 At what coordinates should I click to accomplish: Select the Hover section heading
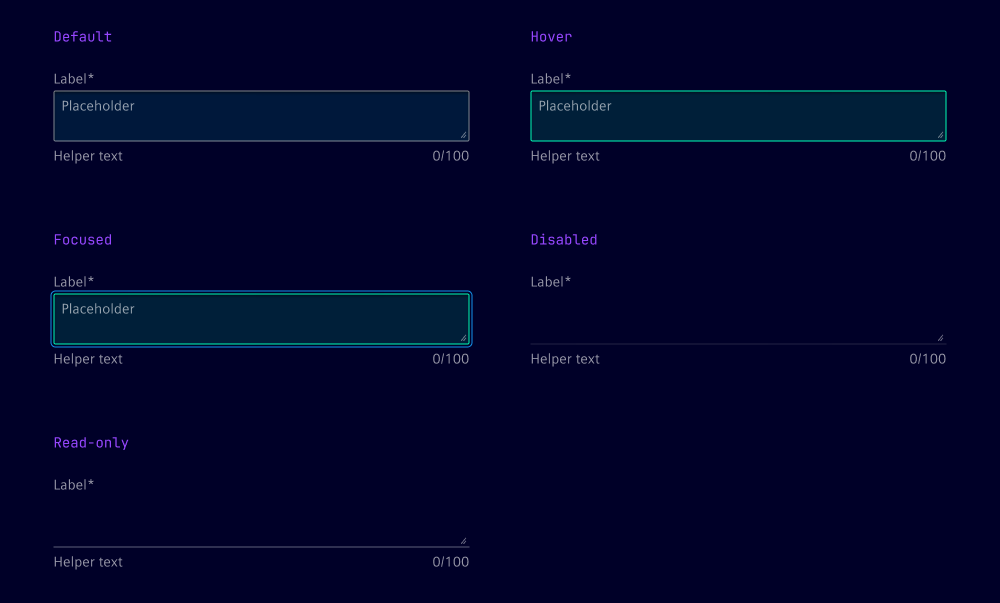click(x=551, y=37)
